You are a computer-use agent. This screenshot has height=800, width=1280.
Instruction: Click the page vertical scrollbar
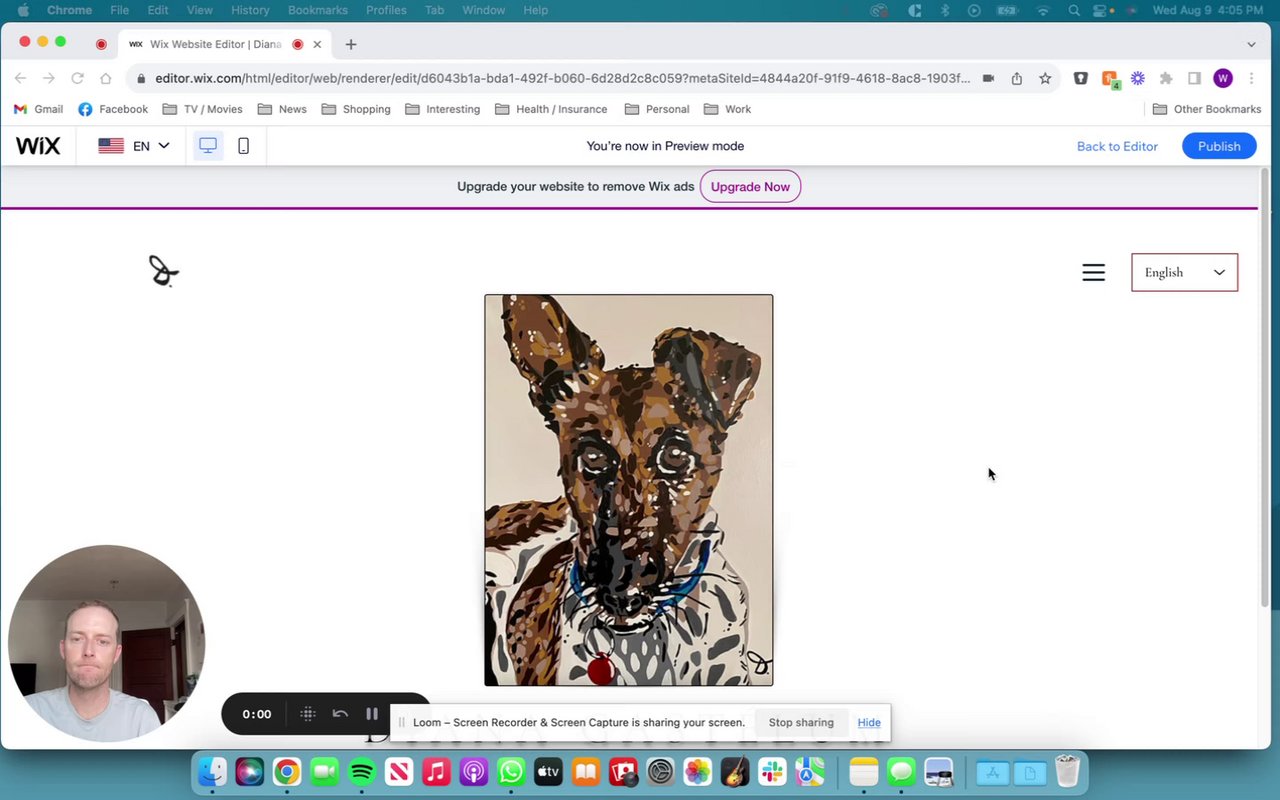1264,388
